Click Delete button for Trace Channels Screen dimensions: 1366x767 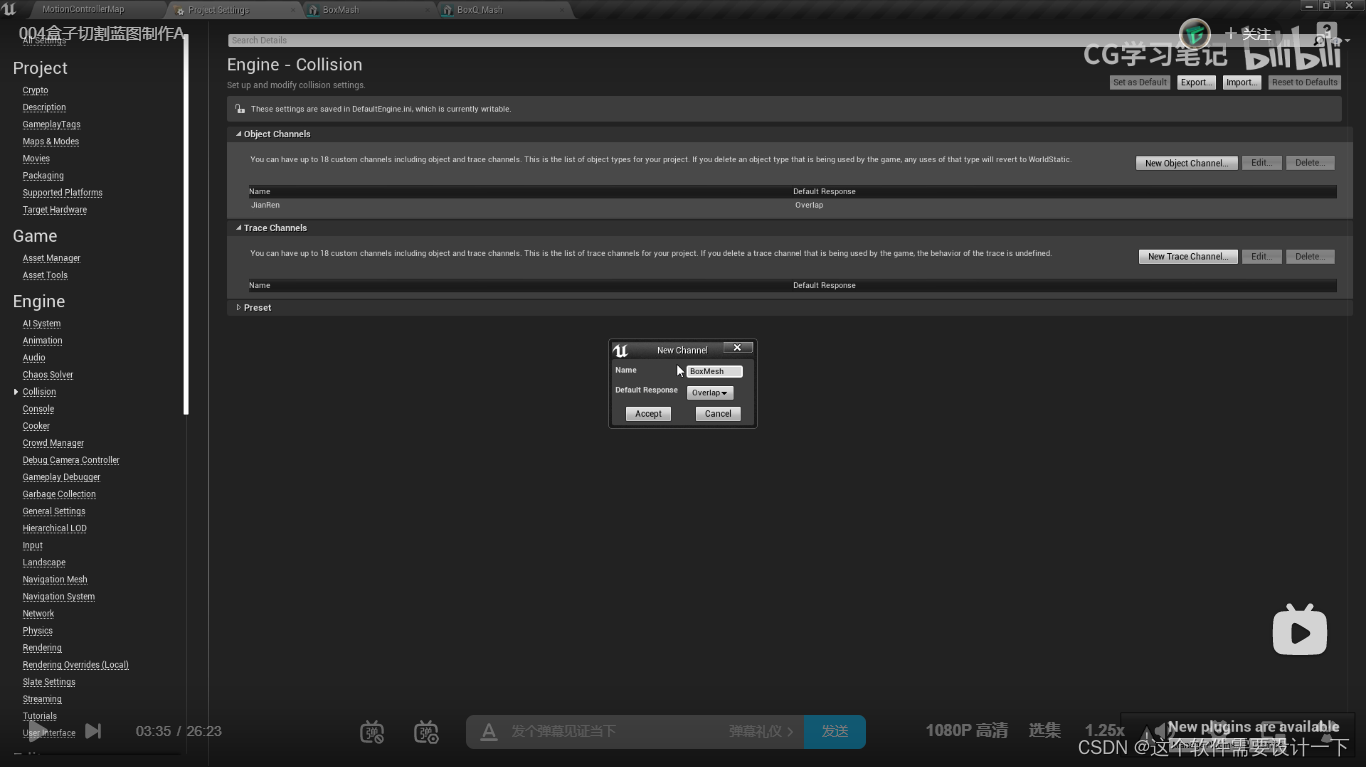1310,257
